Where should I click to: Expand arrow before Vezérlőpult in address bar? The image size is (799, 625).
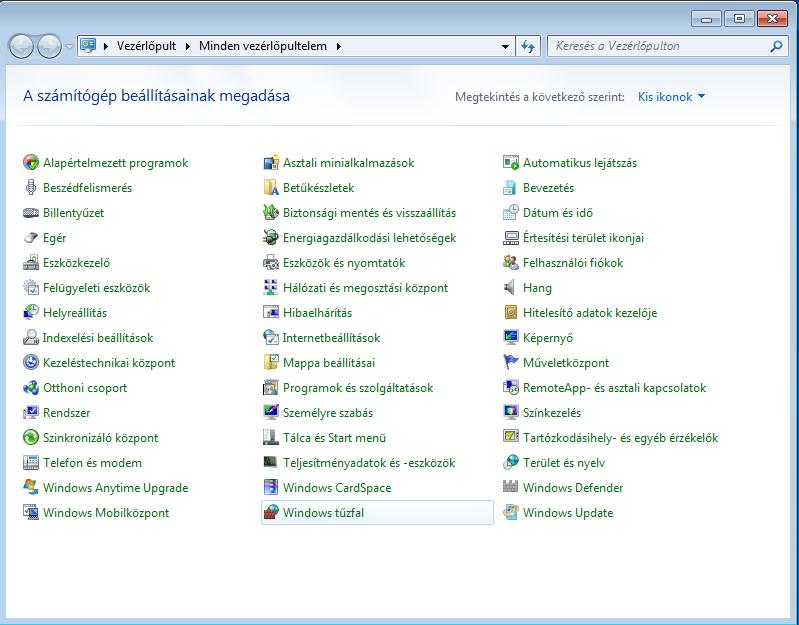coord(106,46)
